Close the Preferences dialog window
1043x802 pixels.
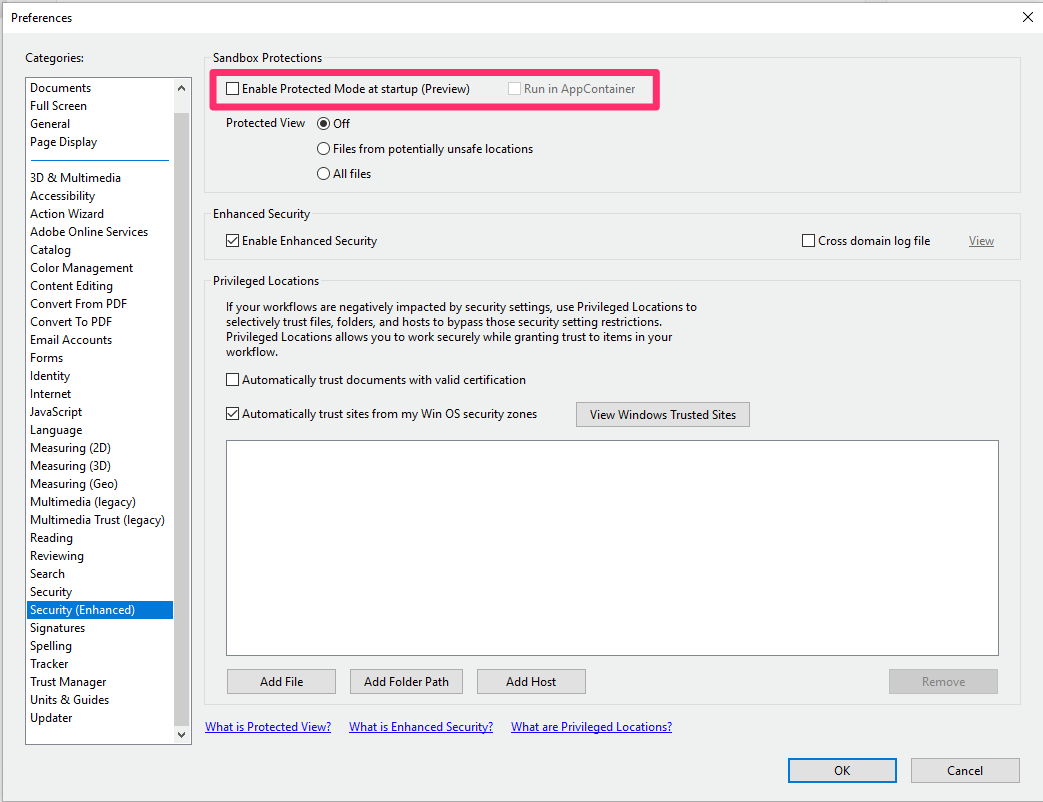pyautogui.click(x=1028, y=17)
